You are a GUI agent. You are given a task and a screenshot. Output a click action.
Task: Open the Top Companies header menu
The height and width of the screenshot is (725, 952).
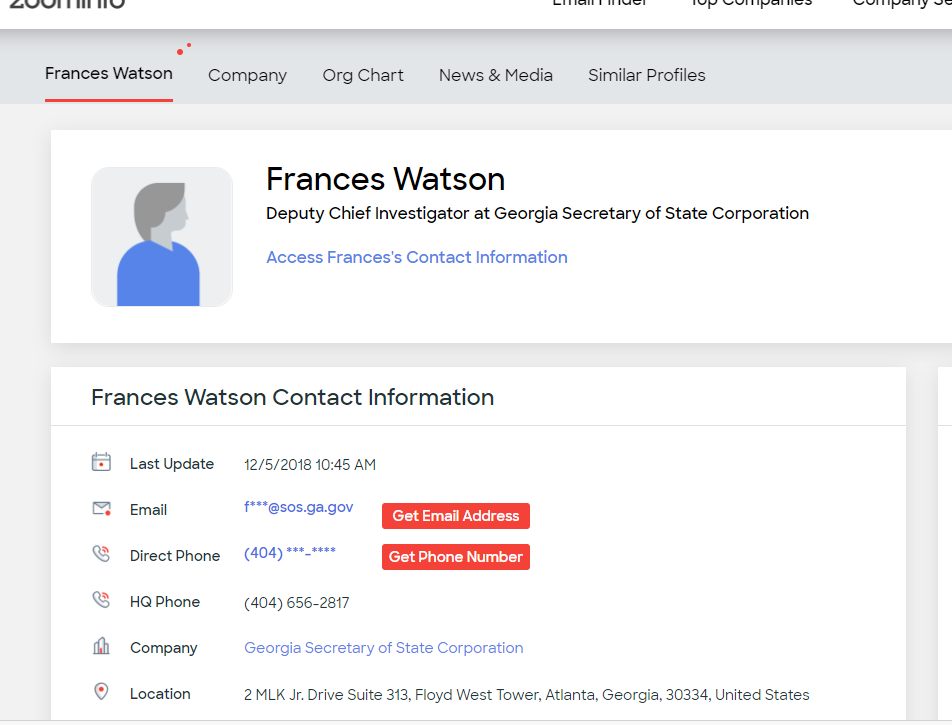coord(752,3)
